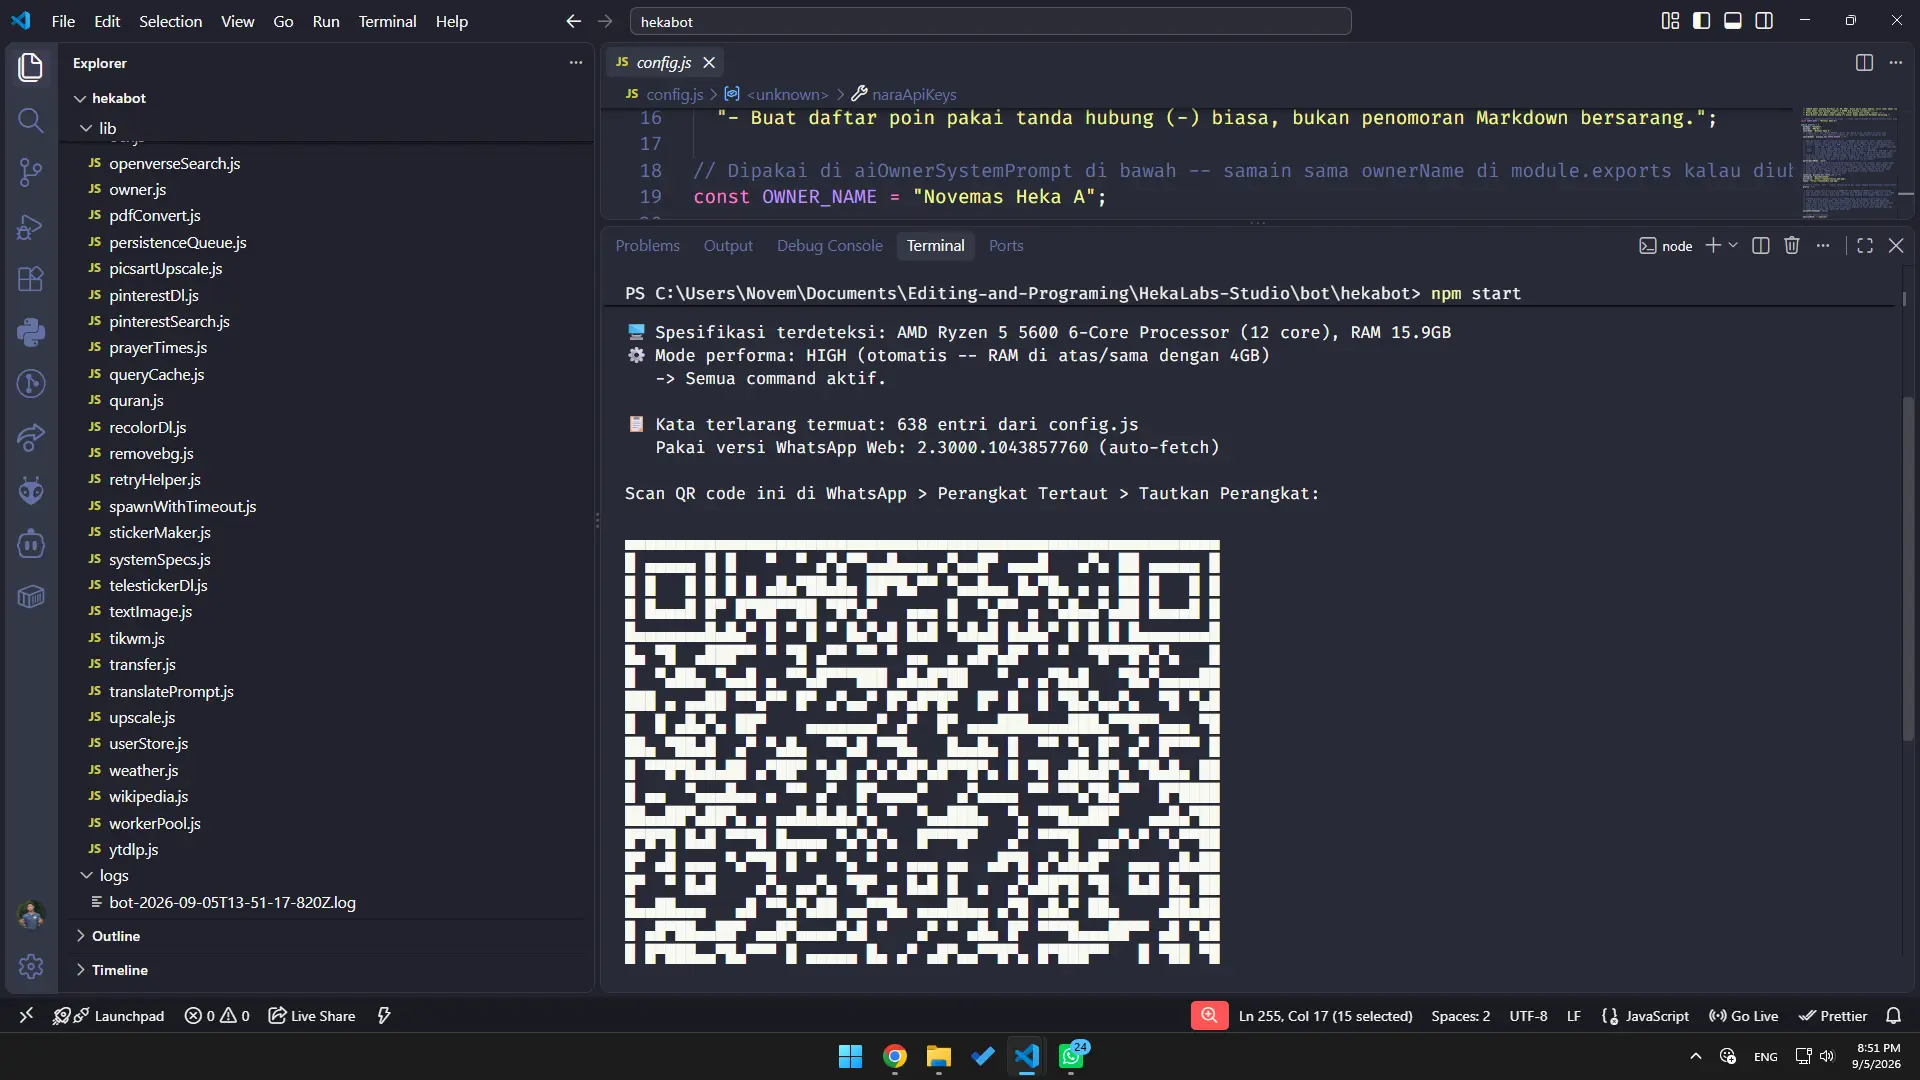Open the Selection menu
The image size is (1920, 1080).
pos(170,21)
